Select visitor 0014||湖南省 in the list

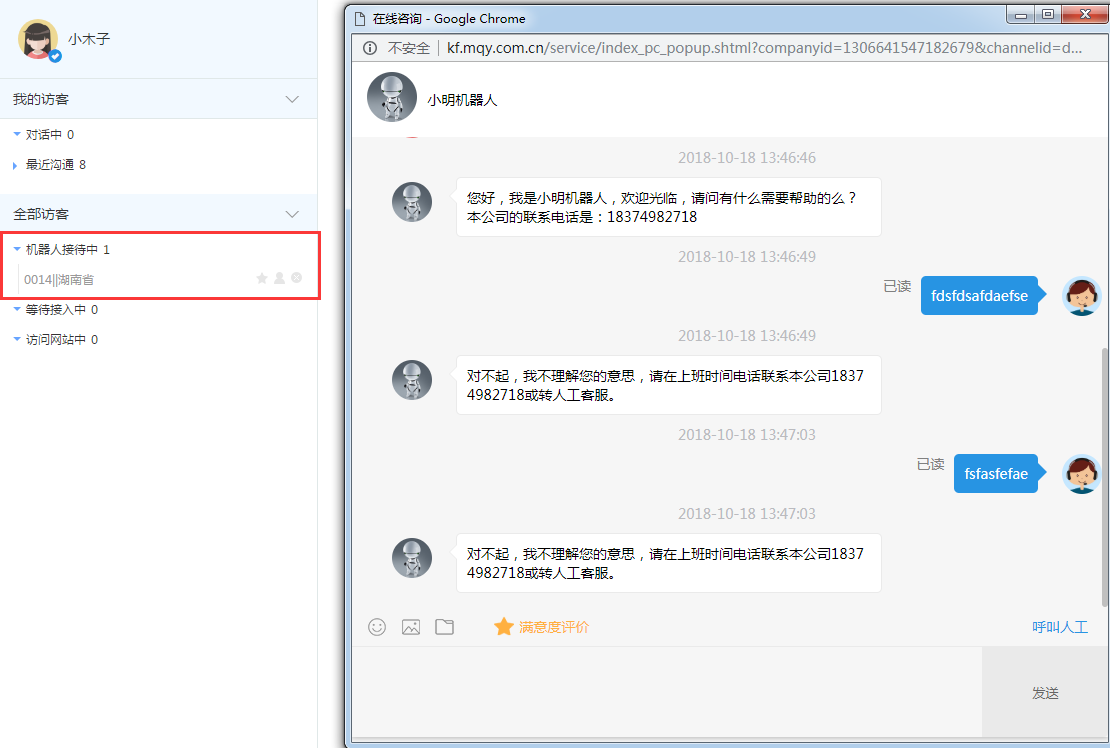60,279
